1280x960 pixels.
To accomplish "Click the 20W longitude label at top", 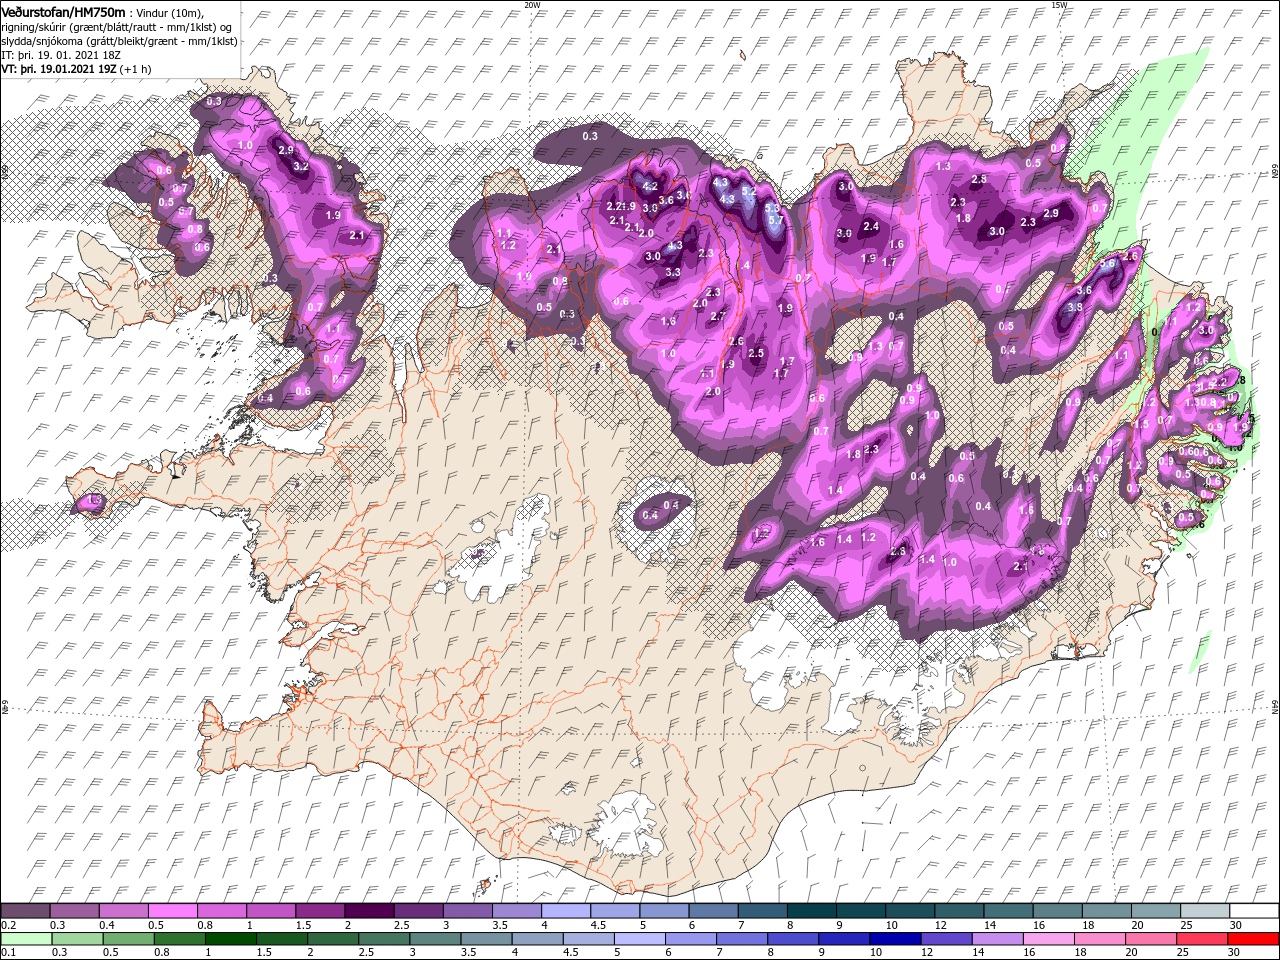I will click(x=533, y=5).
